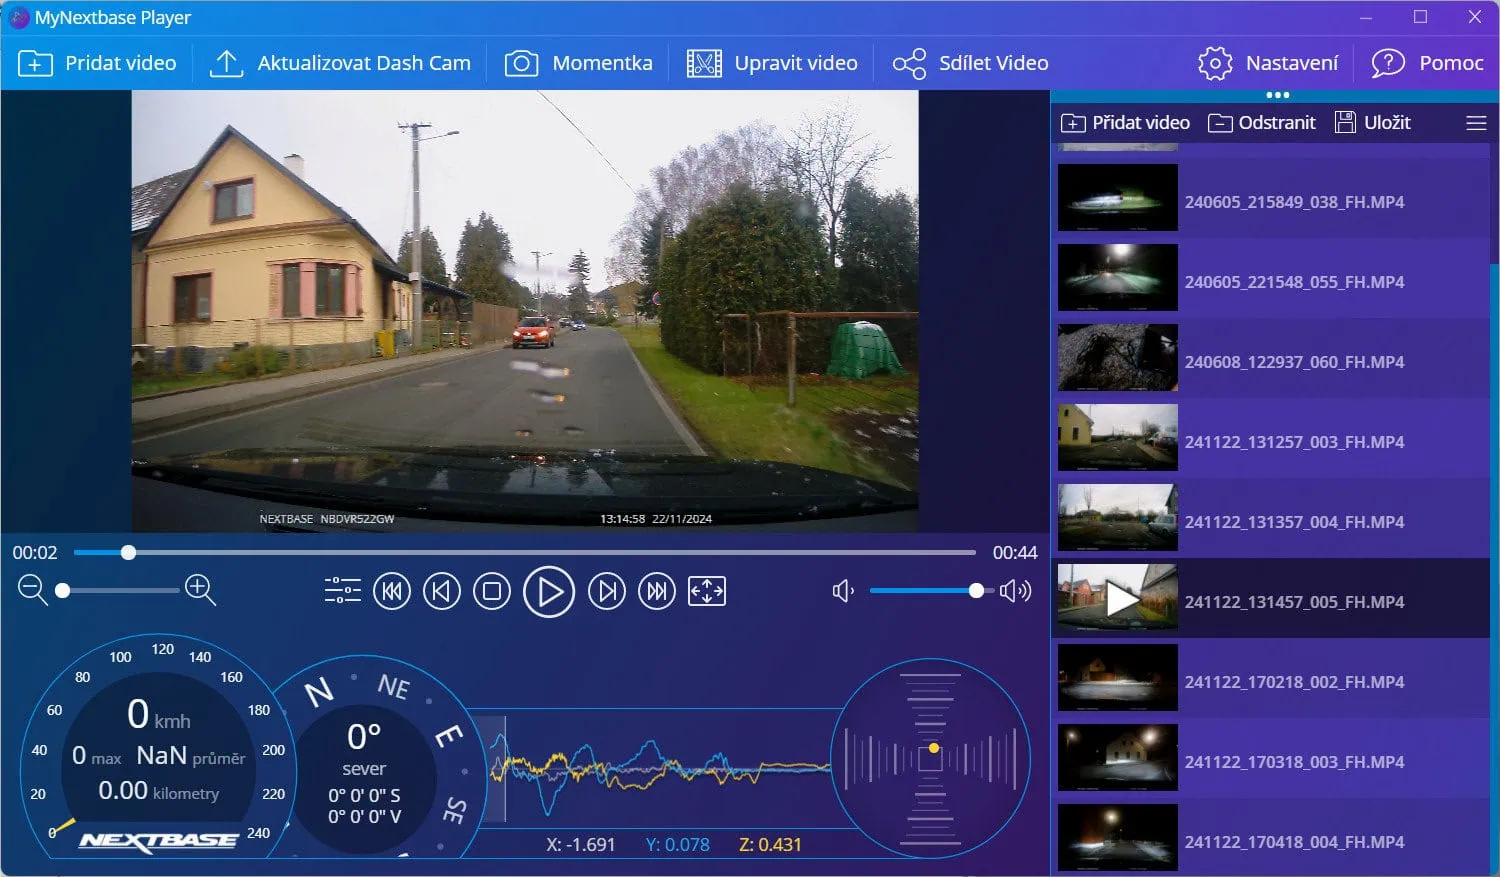Viewport: 1500px width, 877px height.
Task: Click the zoom in magnifier icon
Action: click(200, 590)
